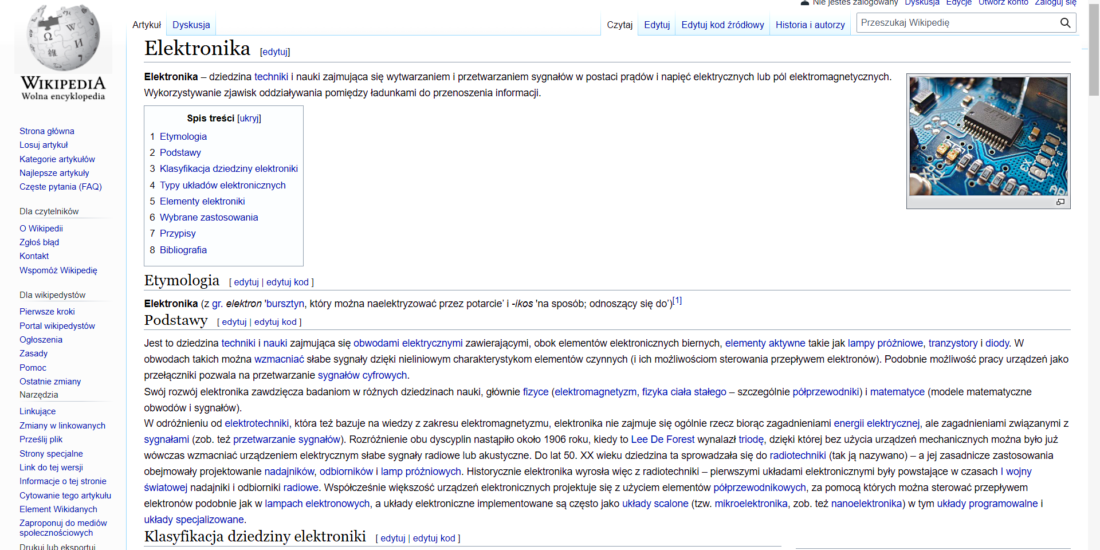1100x550 pixels.
Task: Jump to Podstawy in contents
Action: point(180,153)
